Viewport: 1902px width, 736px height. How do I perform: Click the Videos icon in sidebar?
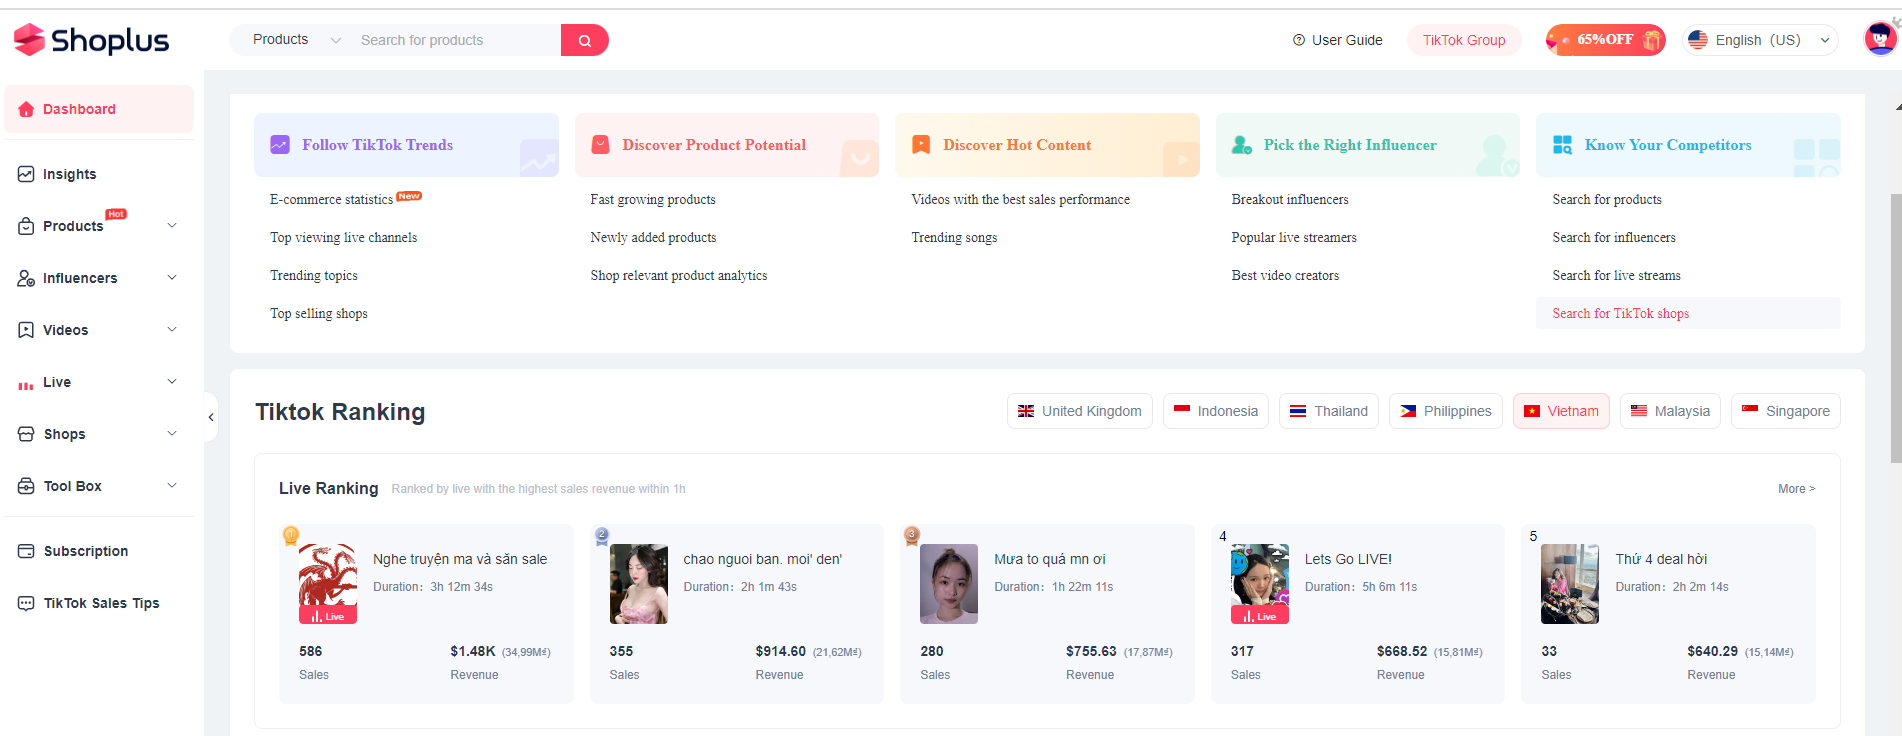click(x=26, y=330)
